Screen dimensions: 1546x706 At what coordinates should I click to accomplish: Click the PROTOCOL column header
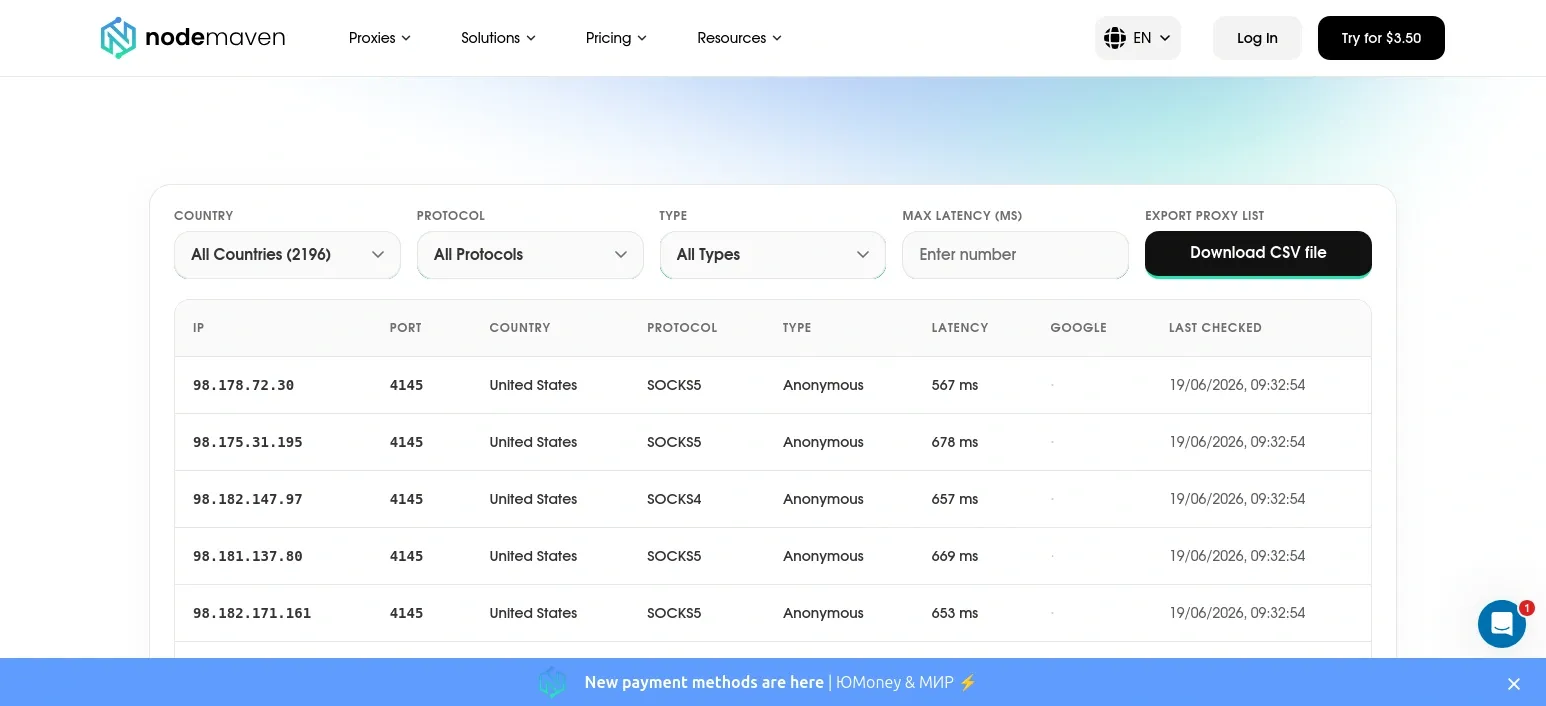682,328
